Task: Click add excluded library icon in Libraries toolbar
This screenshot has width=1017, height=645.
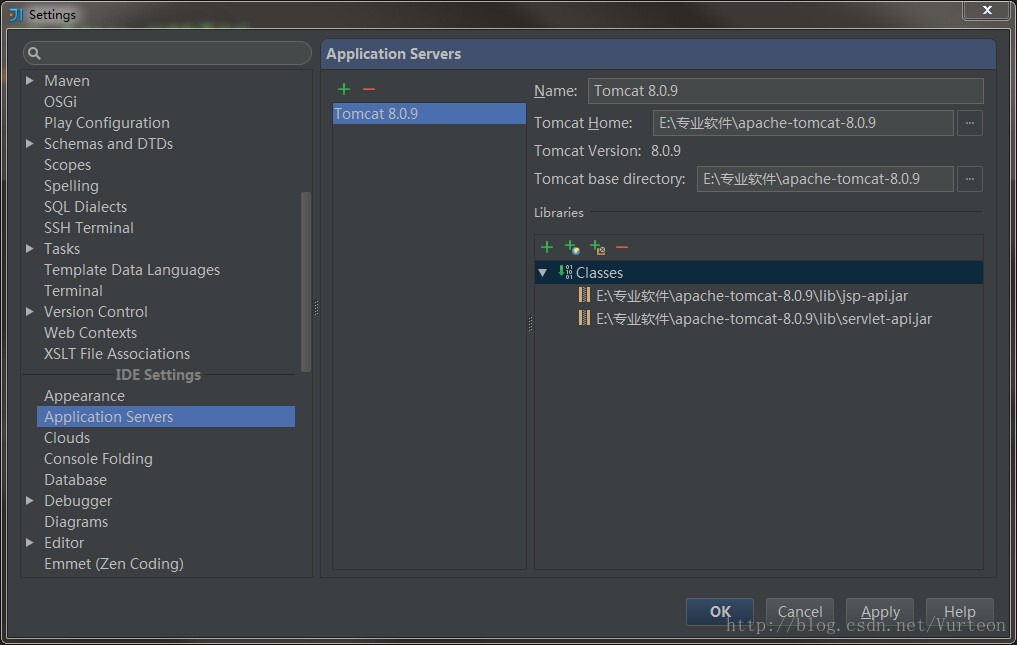Action: click(597, 247)
